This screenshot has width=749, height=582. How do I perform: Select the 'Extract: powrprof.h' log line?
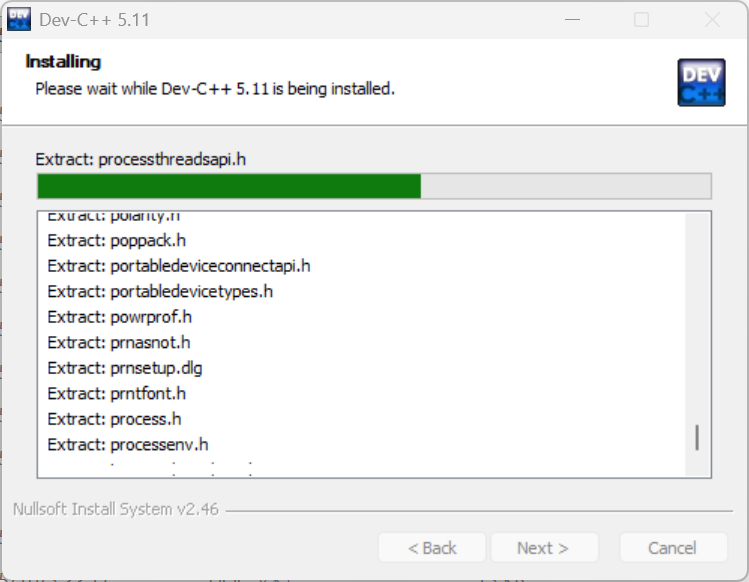pyautogui.click(x=120, y=317)
